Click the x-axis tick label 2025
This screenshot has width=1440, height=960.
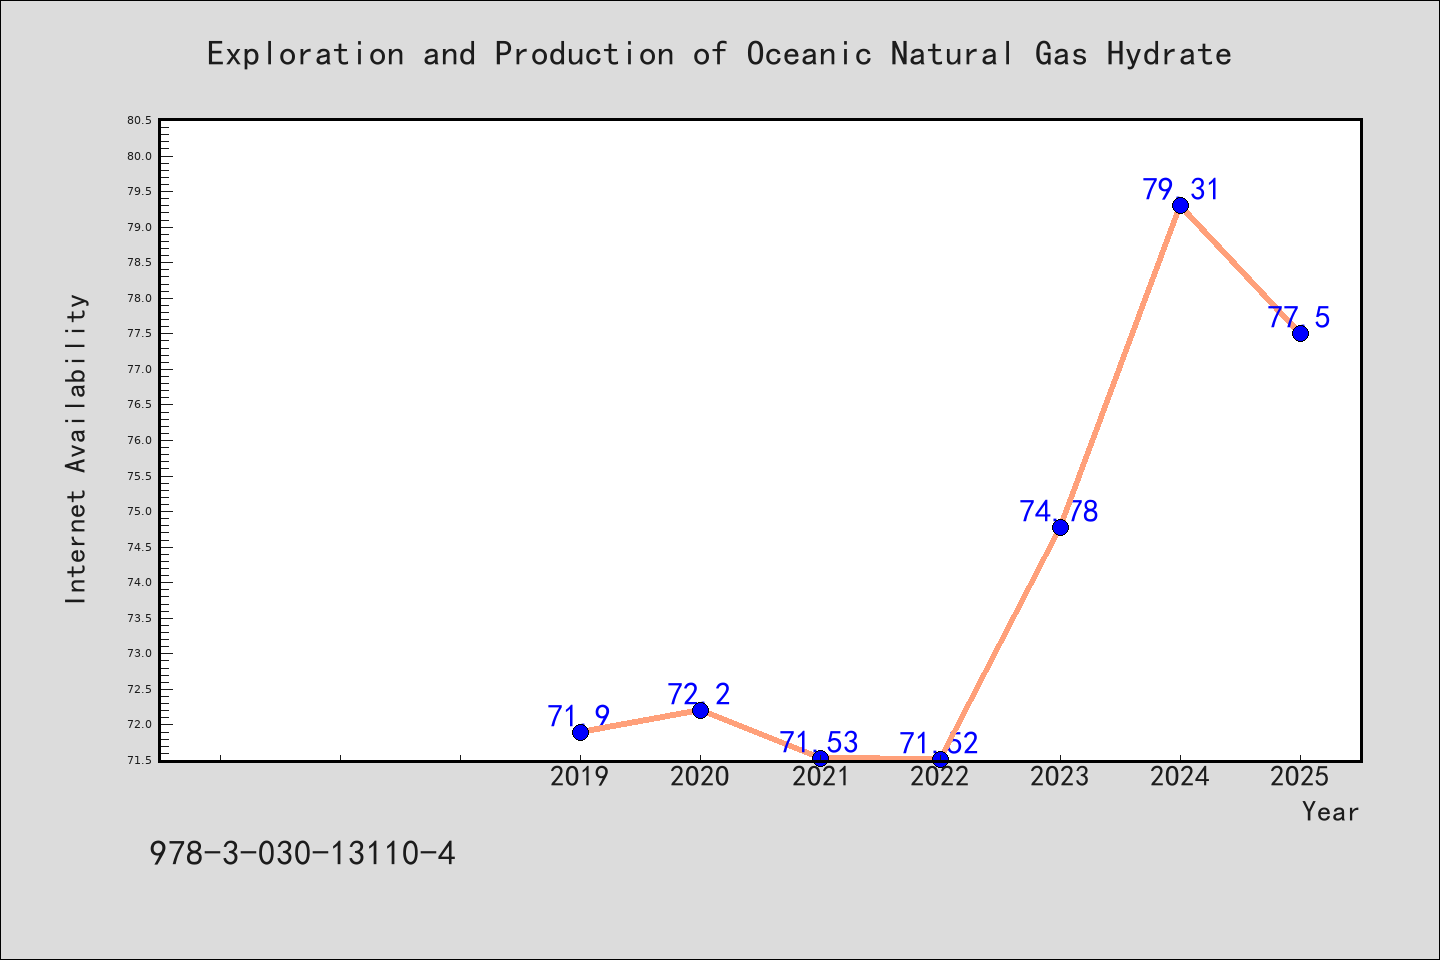(1300, 776)
